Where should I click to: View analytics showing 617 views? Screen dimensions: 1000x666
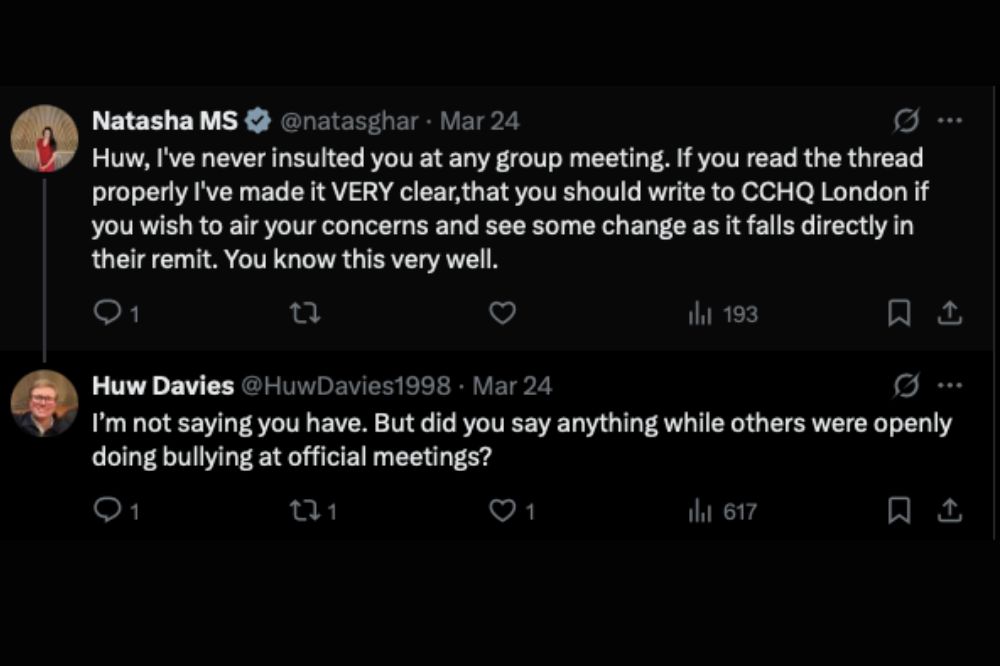(x=723, y=511)
